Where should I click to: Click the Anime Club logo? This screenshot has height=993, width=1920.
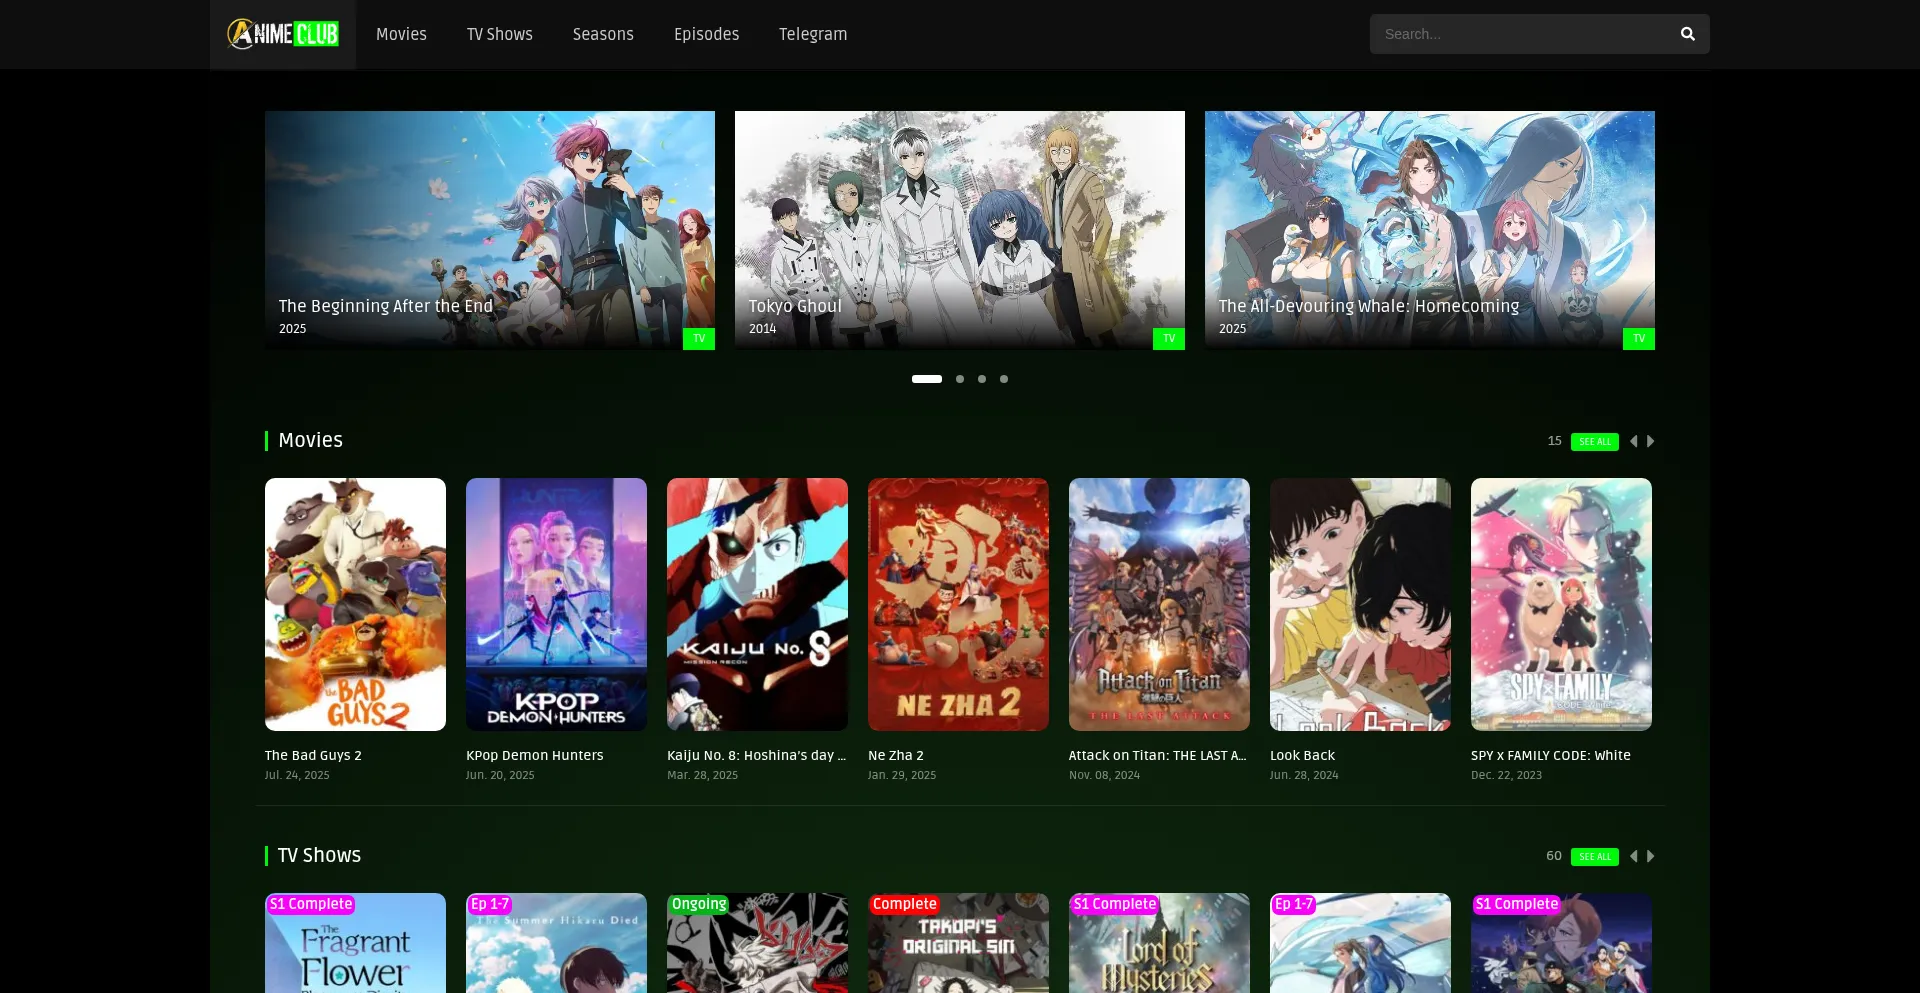click(x=283, y=34)
